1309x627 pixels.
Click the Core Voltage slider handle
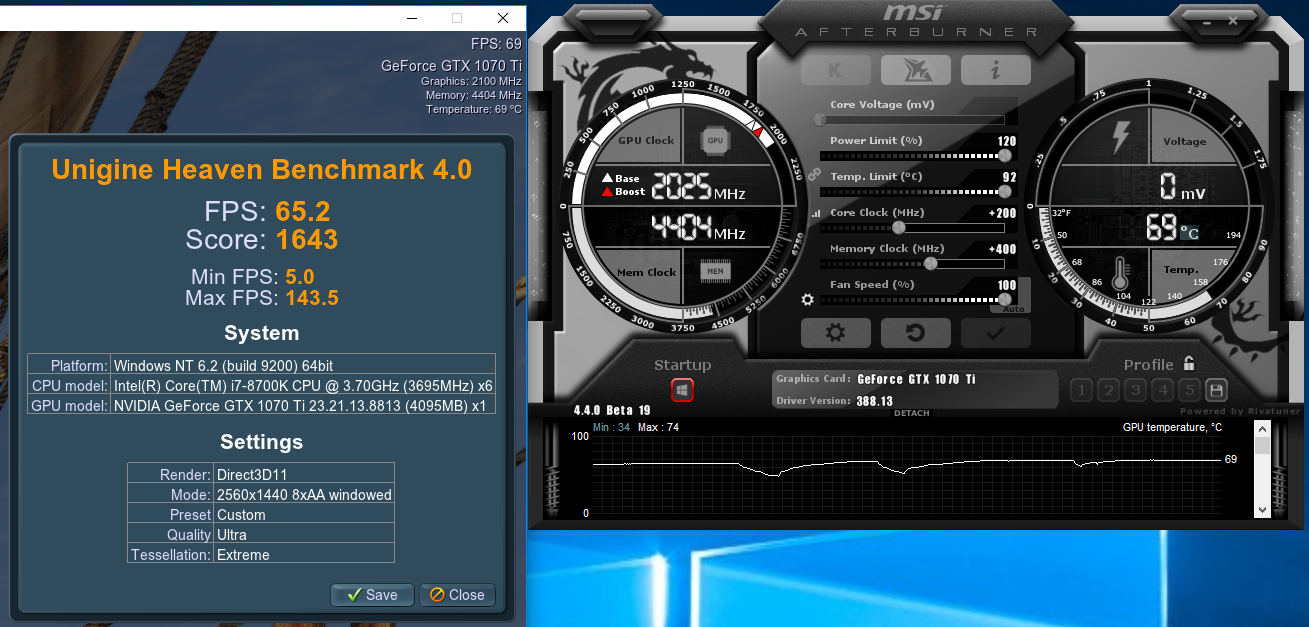tap(820, 119)
